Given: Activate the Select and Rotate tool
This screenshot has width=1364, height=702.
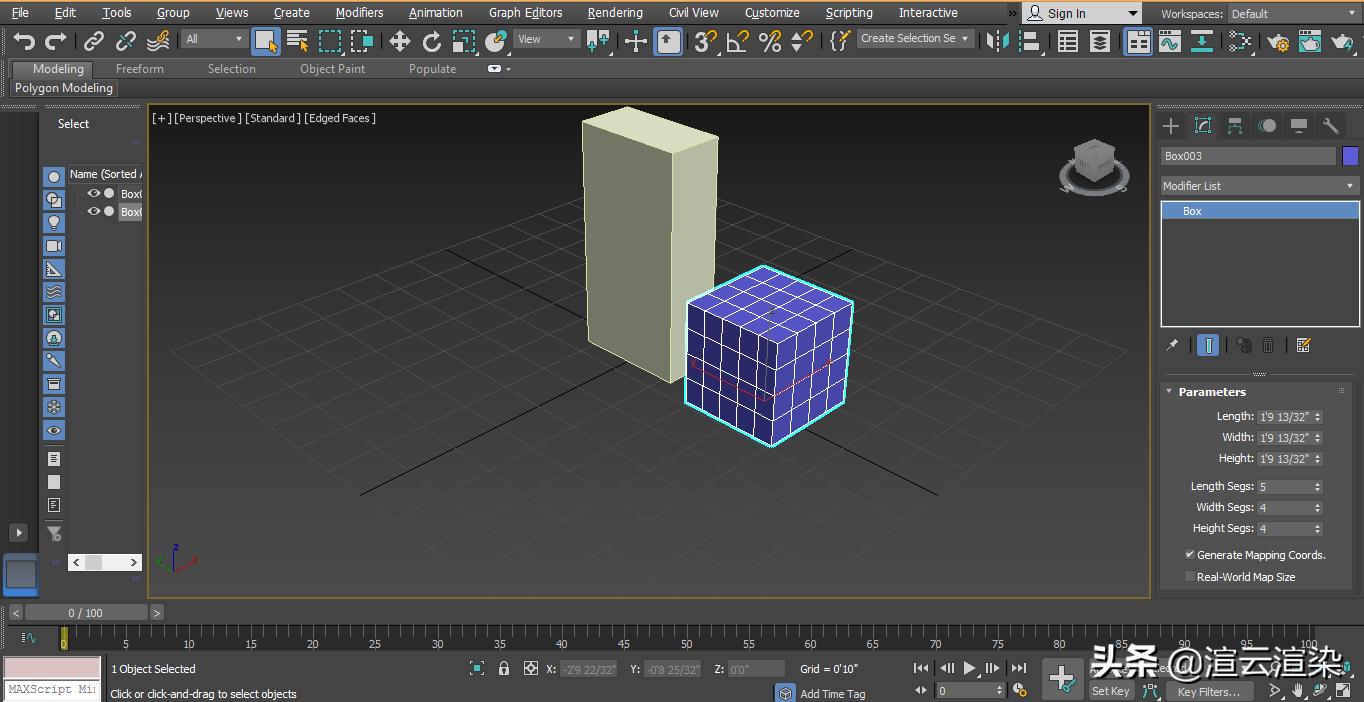Looking at the screenshot, I should 431,40.
